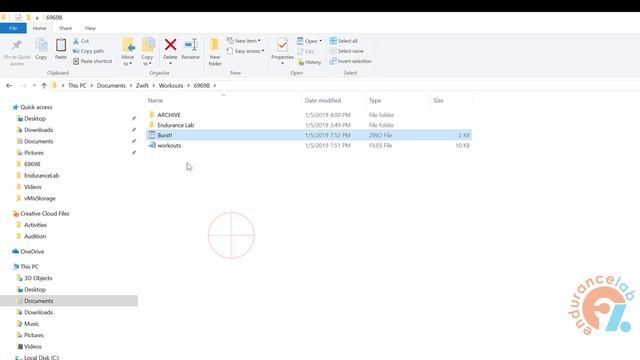Screen dimensions: 640x360
Task: Expand chevron after 69698 in address bar
Action: pos(215,86)
